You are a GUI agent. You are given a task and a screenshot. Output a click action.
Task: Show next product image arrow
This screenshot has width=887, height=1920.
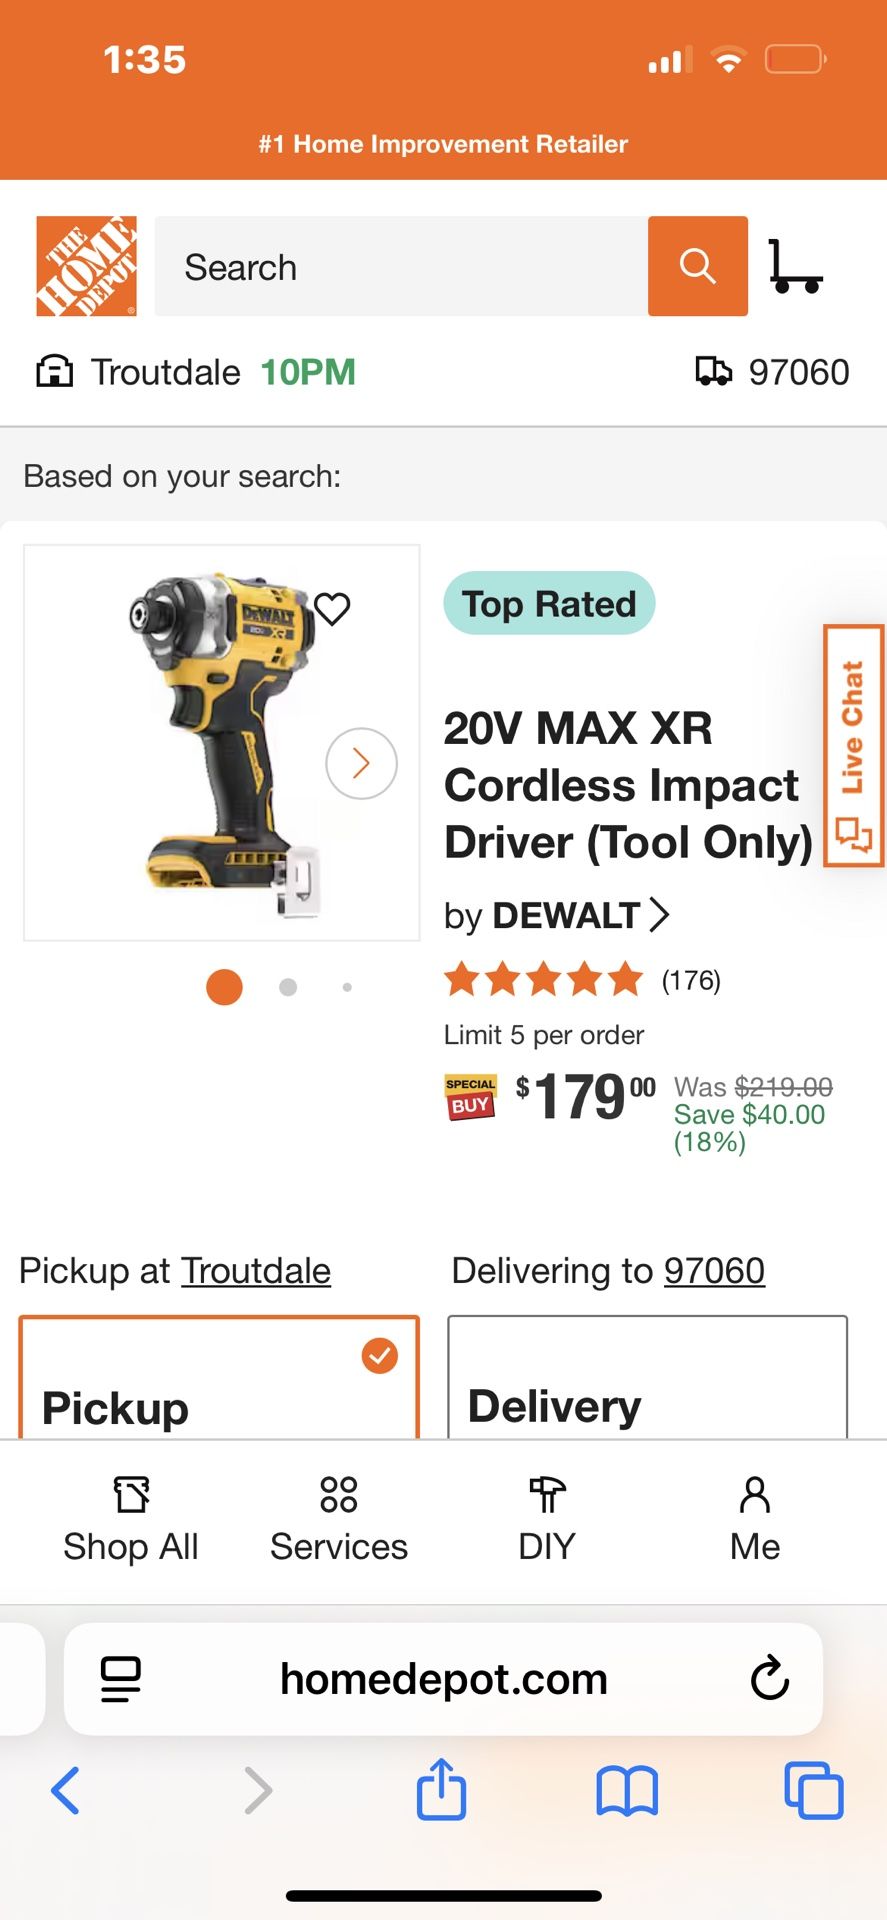(361, 763)
